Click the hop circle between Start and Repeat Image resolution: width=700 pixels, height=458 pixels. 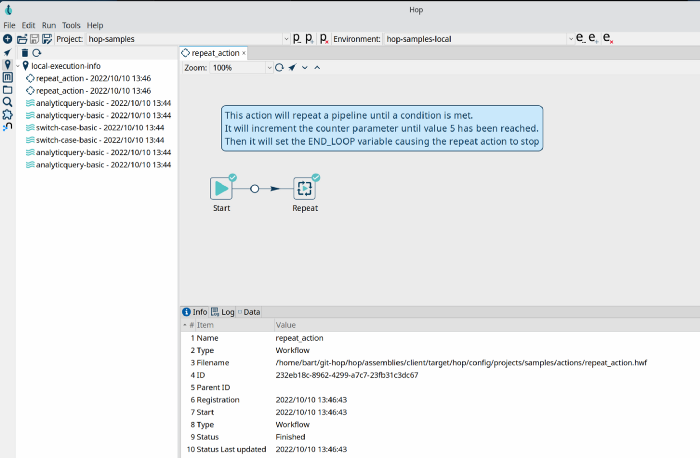click(x=254, y=189)
